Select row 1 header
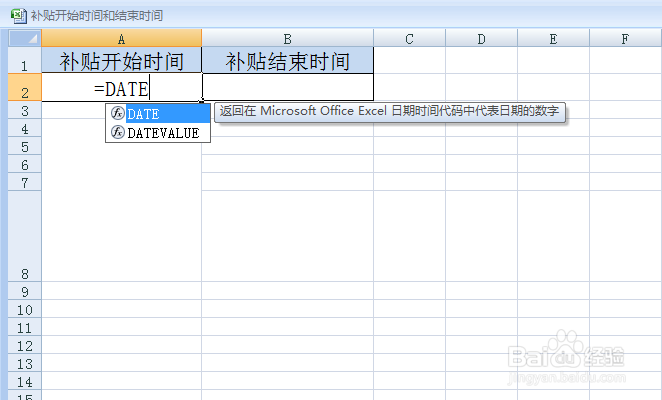 25,60
